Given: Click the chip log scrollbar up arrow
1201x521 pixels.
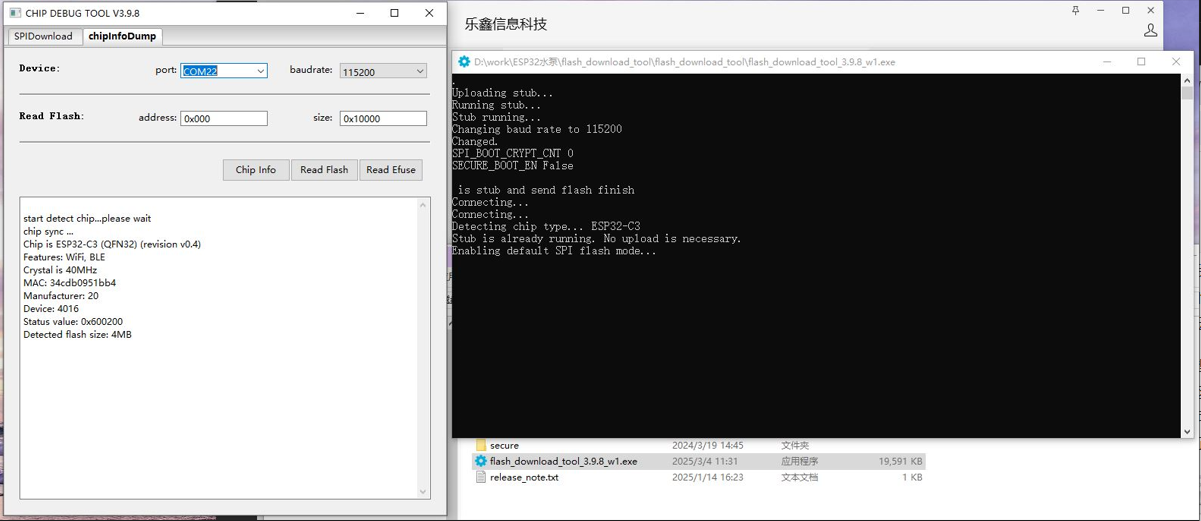Looking at the screenshot, I should tap(422, 204).
